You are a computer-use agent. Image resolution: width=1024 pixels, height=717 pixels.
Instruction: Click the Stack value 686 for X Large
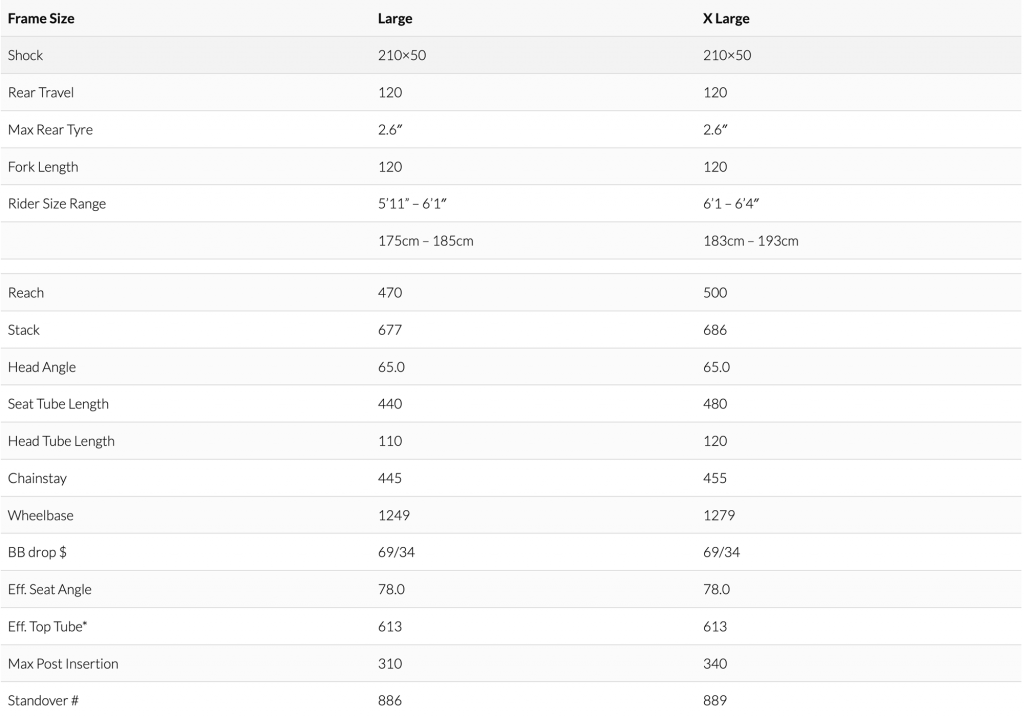coord(715,330)
